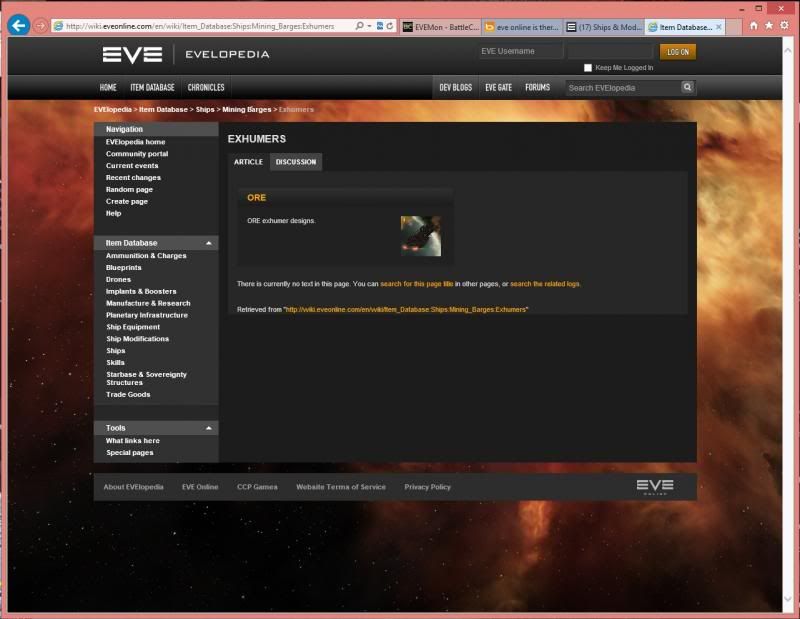
Task: Open the browser favorites star icon
Action: 768,26
